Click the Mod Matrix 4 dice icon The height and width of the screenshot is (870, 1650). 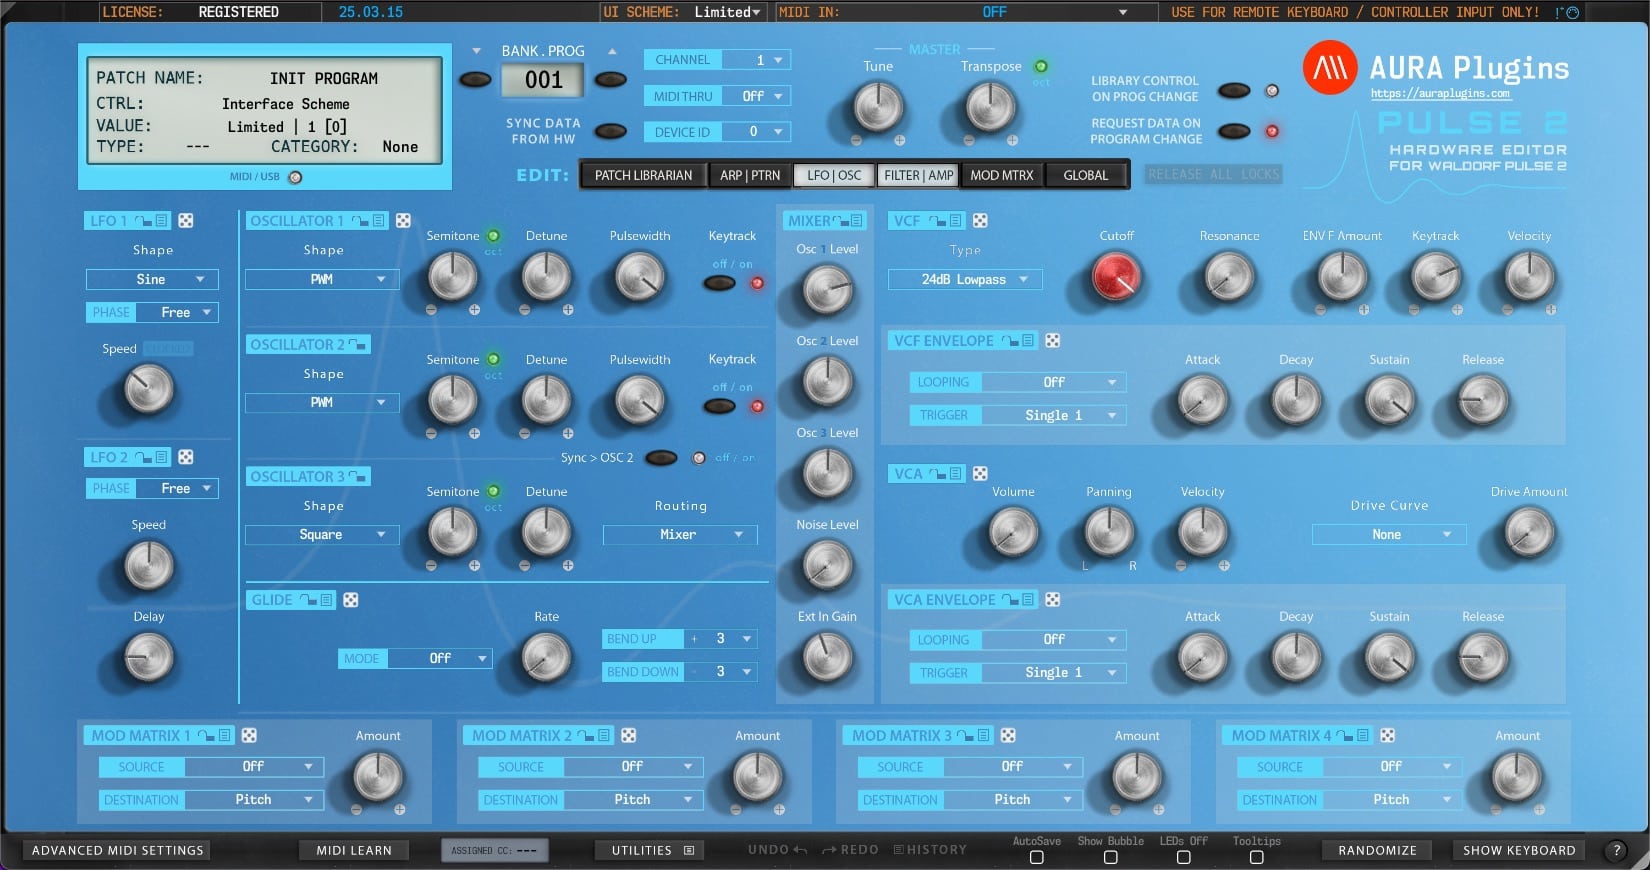(1387, 736)
